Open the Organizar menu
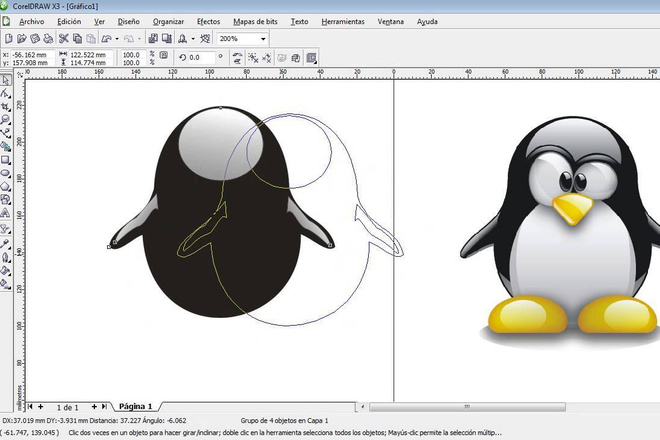This screenshot has width=660, height=440. pos(168,21)
